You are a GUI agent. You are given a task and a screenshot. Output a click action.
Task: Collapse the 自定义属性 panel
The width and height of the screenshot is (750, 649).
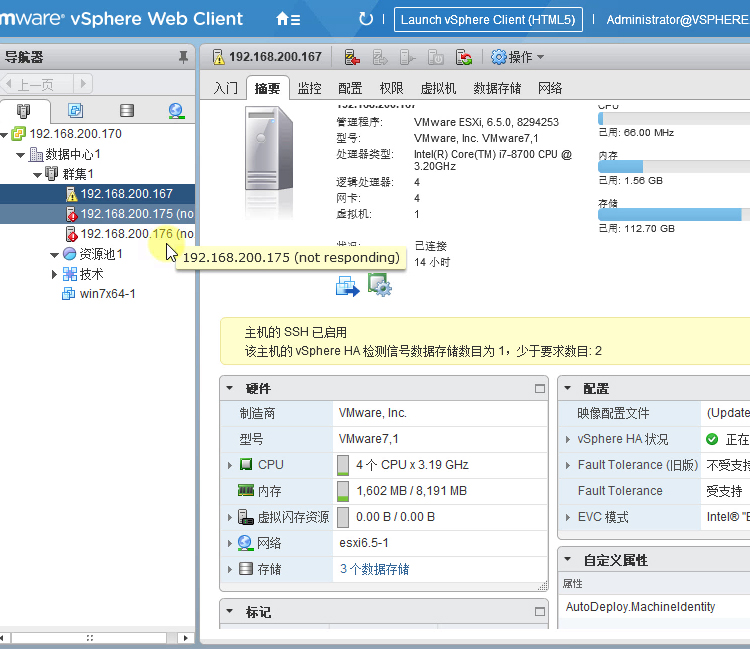[567, 559]
